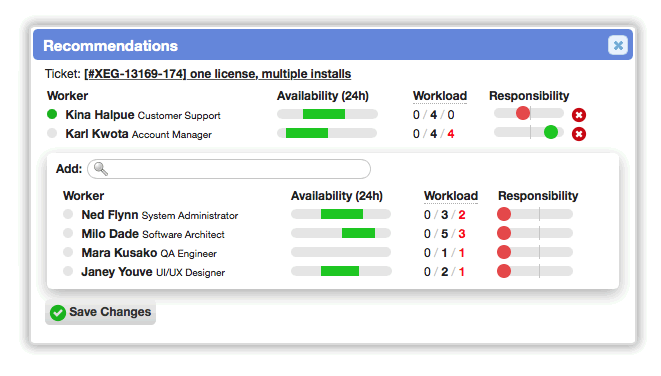Close the Recommendations dialog
This screenshot has height=376, width=661.
[x=618, y=45]
